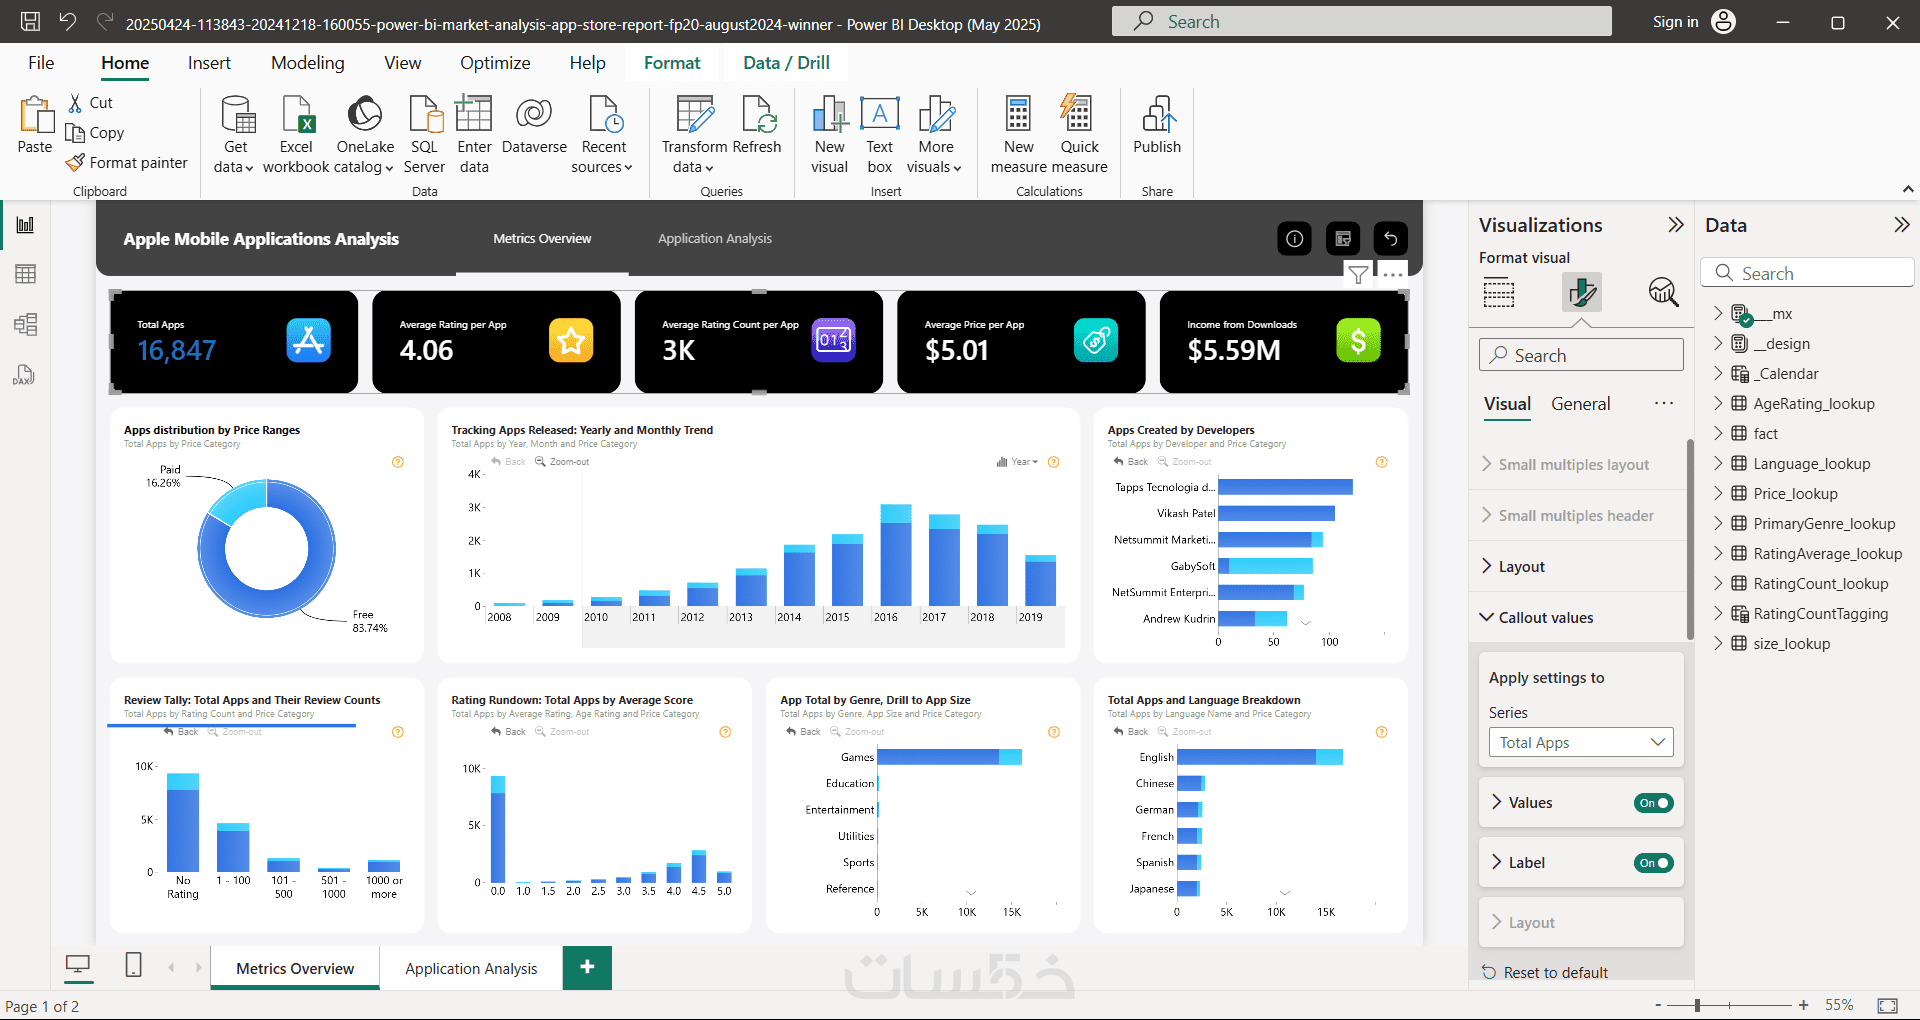The width and height of the screenshot is (1920, 1020).
Task: Toggle the Label switch off
Action: pyautogui.click(x=1654, y=863)
